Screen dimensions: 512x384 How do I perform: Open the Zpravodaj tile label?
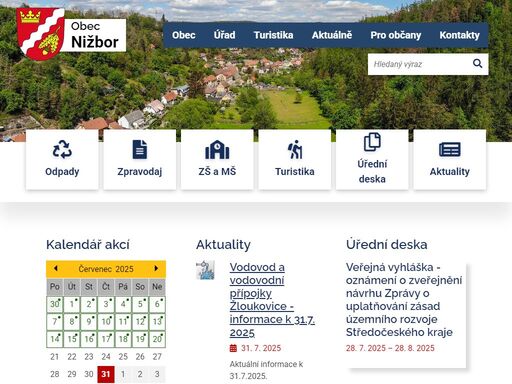(x=139, y=172)
